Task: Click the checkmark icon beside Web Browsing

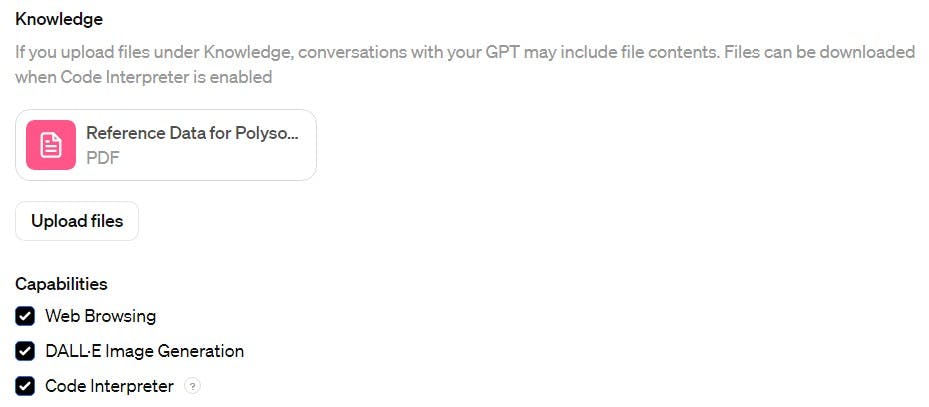Action: (25, 316)
